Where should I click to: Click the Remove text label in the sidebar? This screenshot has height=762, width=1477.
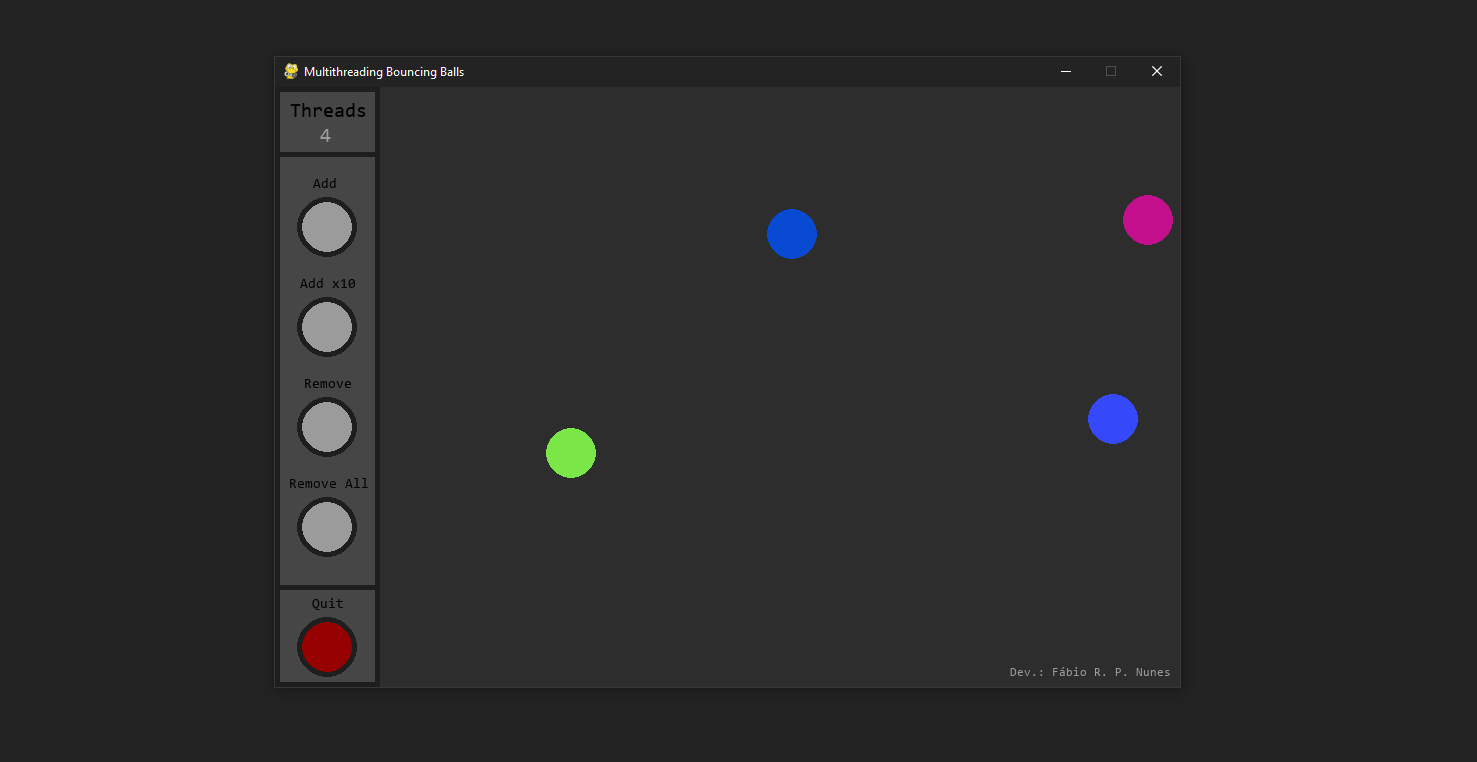pyautogui.click(x=327, y=383)
